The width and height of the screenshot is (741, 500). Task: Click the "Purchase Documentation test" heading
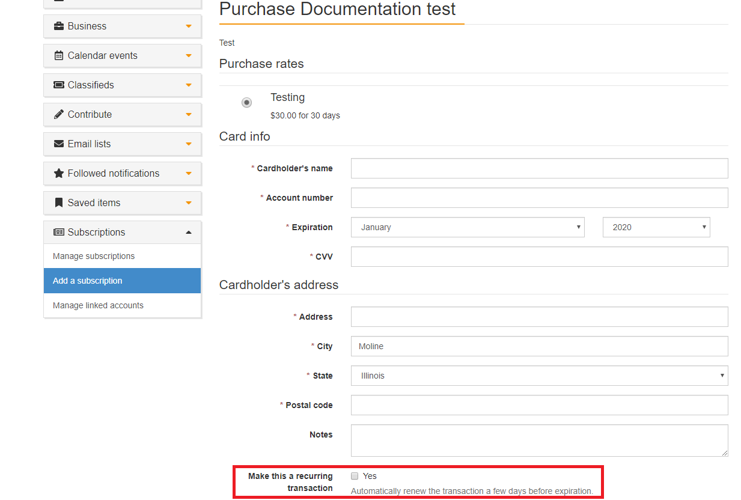pyautogui.click(x=337, y=9)
